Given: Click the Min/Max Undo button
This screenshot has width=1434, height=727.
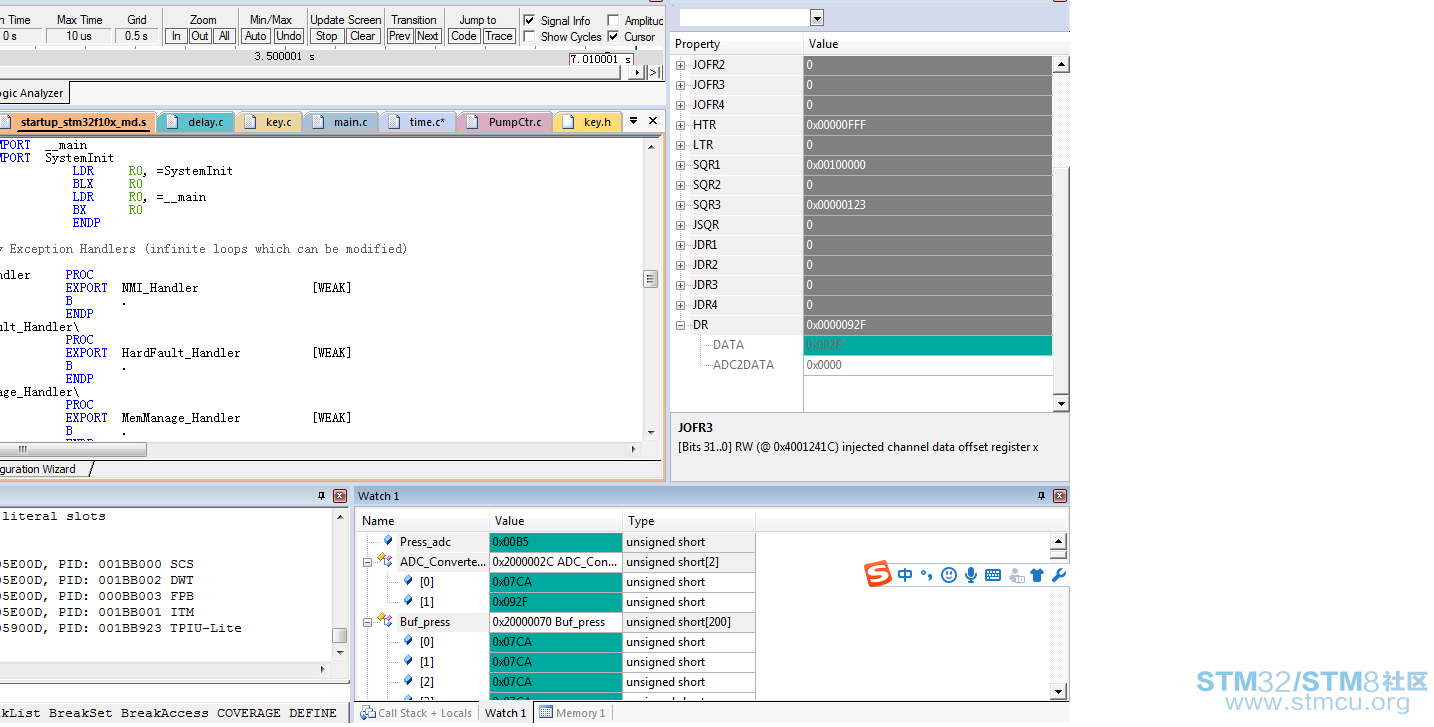Looking at the screenshot, I should click(x=289, y=36).
